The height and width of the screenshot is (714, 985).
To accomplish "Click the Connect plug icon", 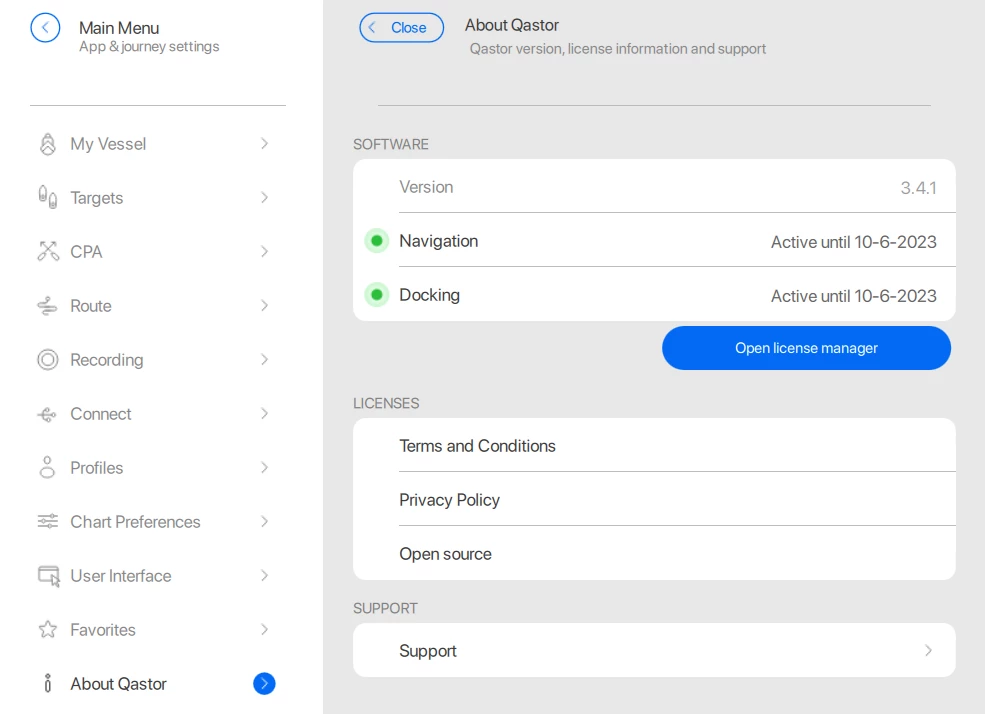I will pyautogui.click(x=47, y=413).
